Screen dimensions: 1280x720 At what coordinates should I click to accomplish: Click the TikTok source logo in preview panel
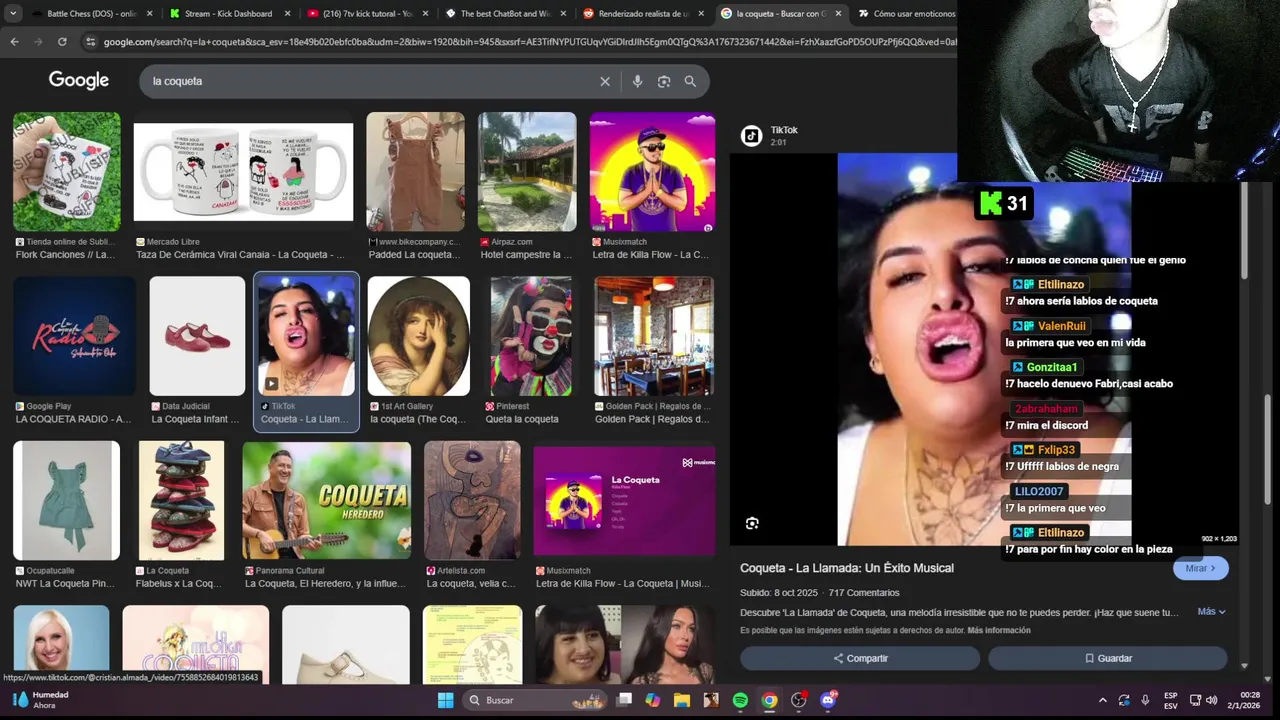[751, 136]
